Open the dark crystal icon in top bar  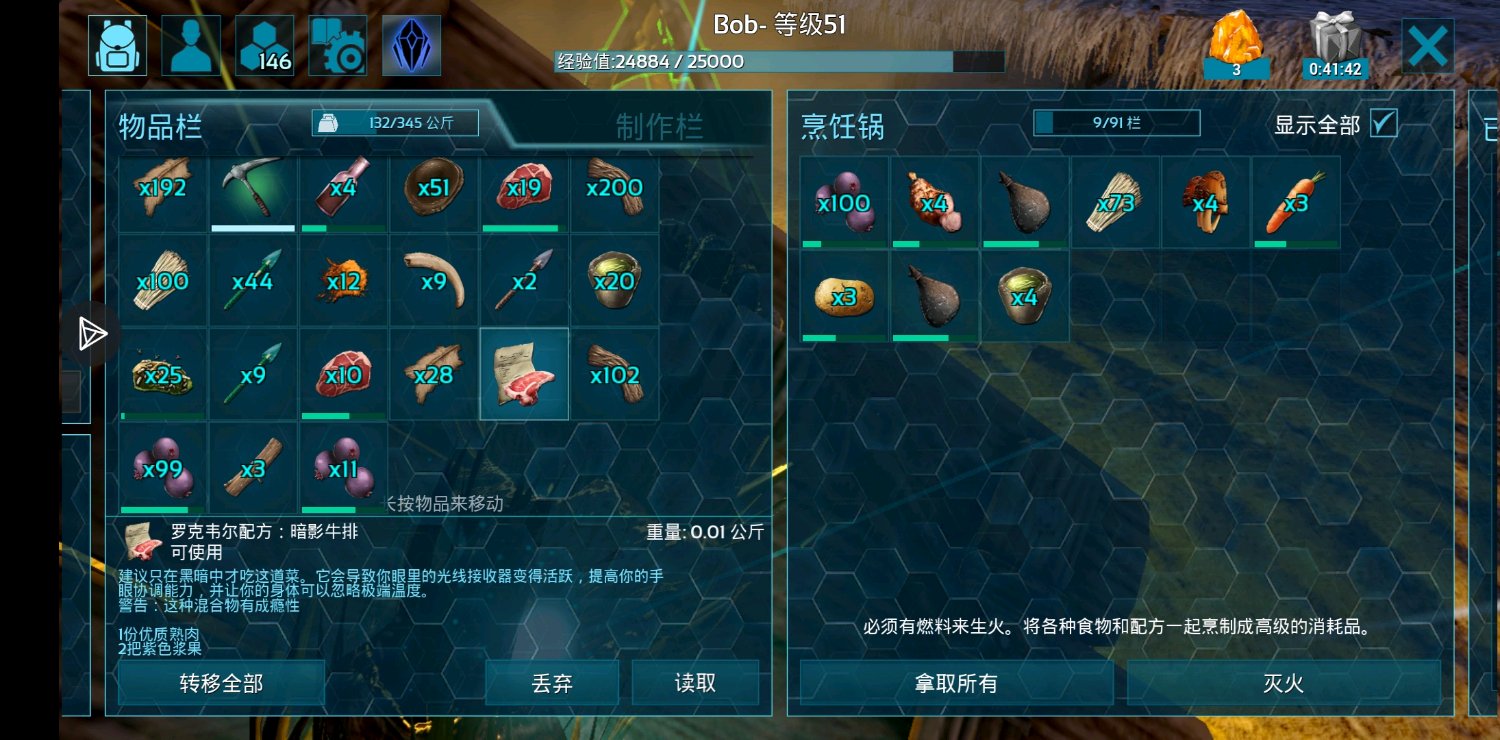(411, 46)
